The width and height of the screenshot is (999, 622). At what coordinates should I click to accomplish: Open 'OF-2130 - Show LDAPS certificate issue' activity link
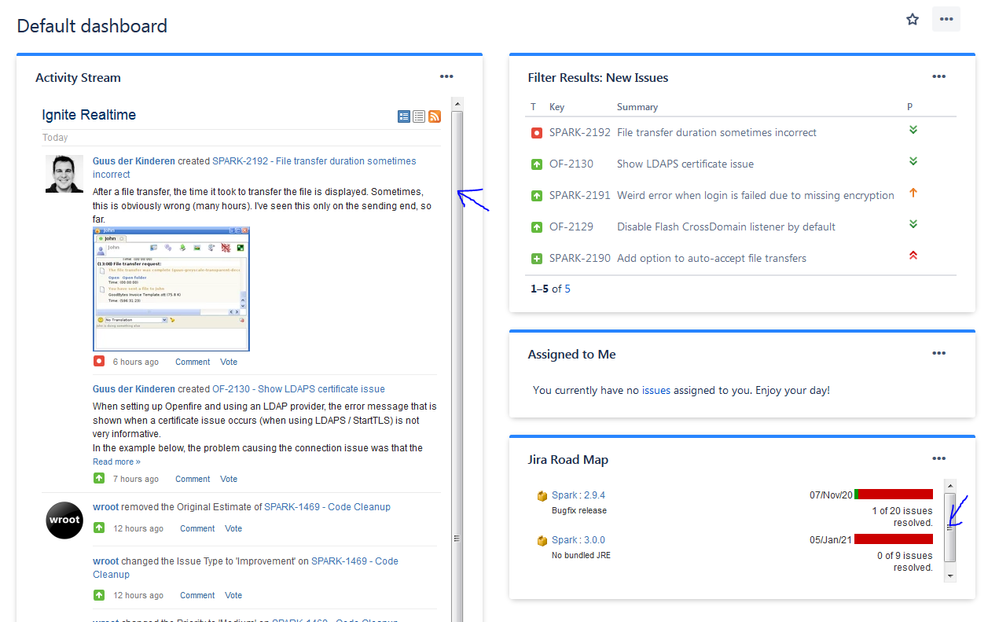(299, 389)
